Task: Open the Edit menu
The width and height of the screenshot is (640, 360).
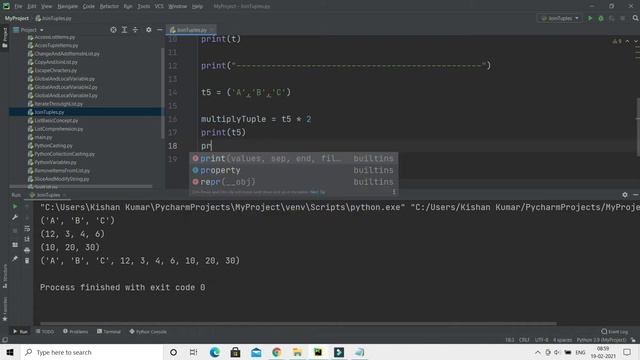Action: pos(32,7)
